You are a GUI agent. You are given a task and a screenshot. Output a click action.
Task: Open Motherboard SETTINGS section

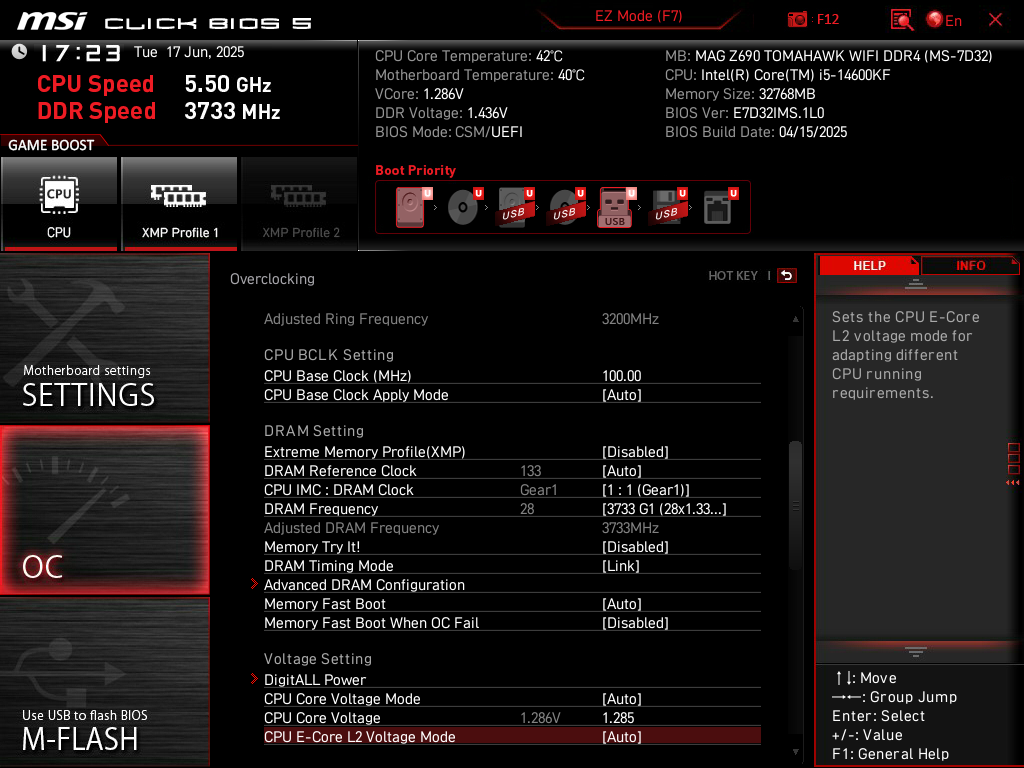coord(104,338)
